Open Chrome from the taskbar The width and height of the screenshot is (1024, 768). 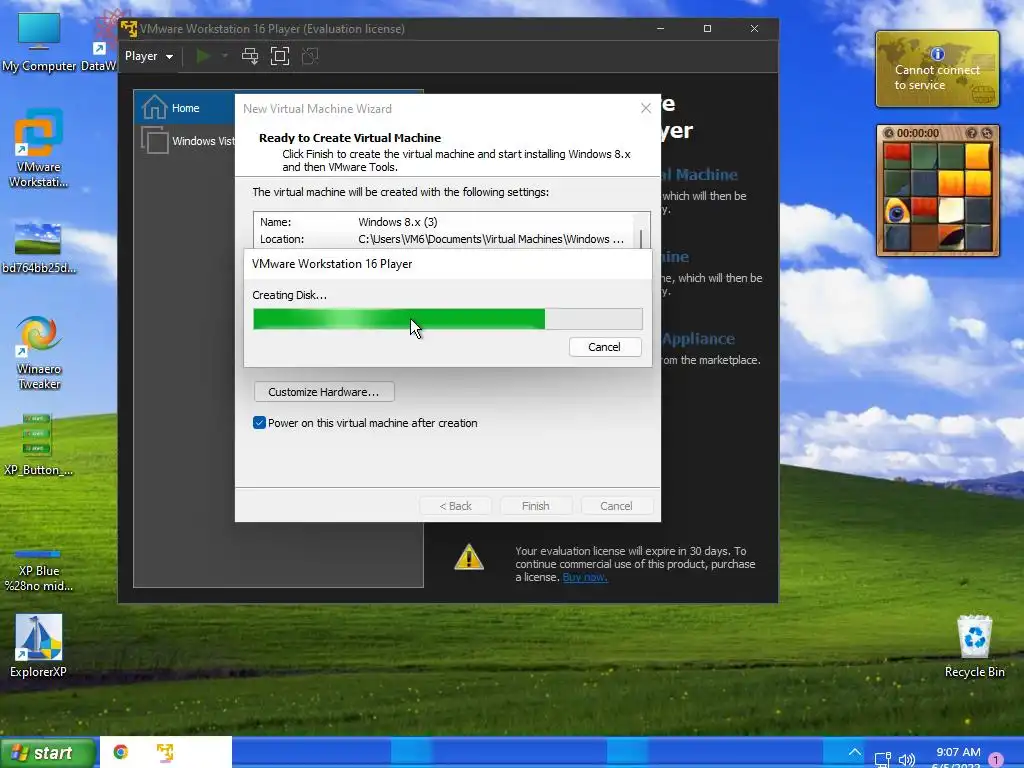point(121,752)
